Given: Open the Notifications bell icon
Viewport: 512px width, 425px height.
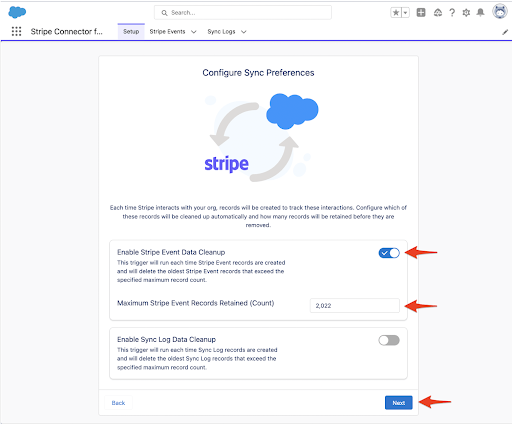Looking at the screenshot, I should pyautogui.click(x=480, y=13).
